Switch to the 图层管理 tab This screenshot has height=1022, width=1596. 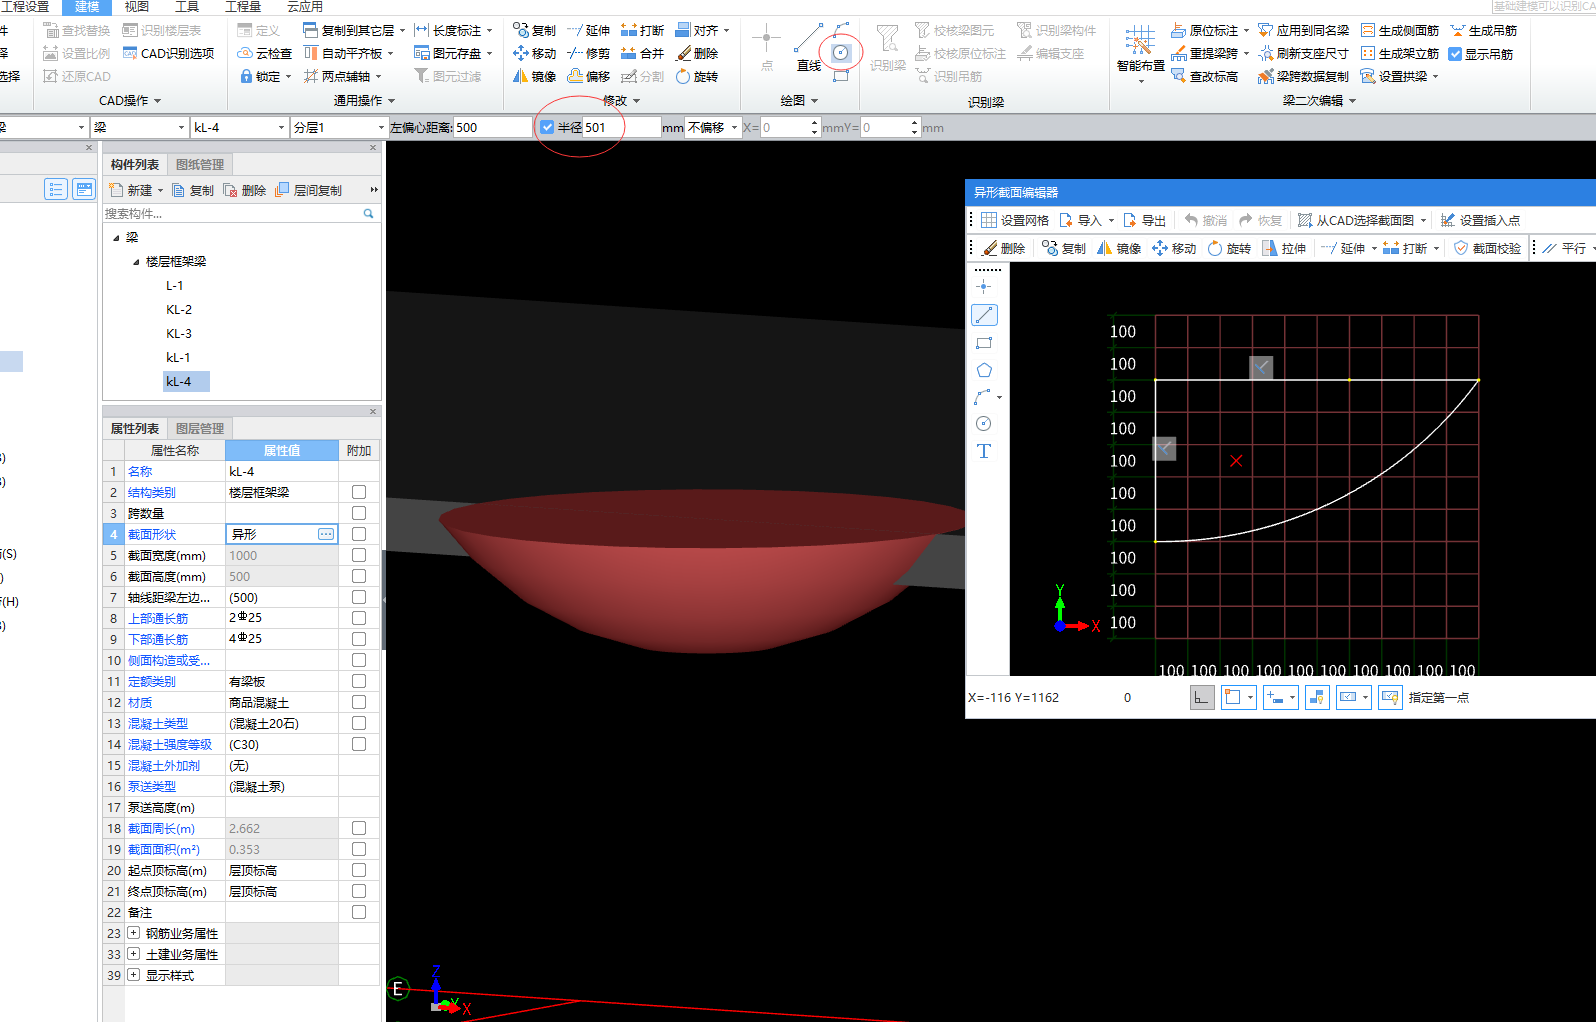click(x=200, y=428)
